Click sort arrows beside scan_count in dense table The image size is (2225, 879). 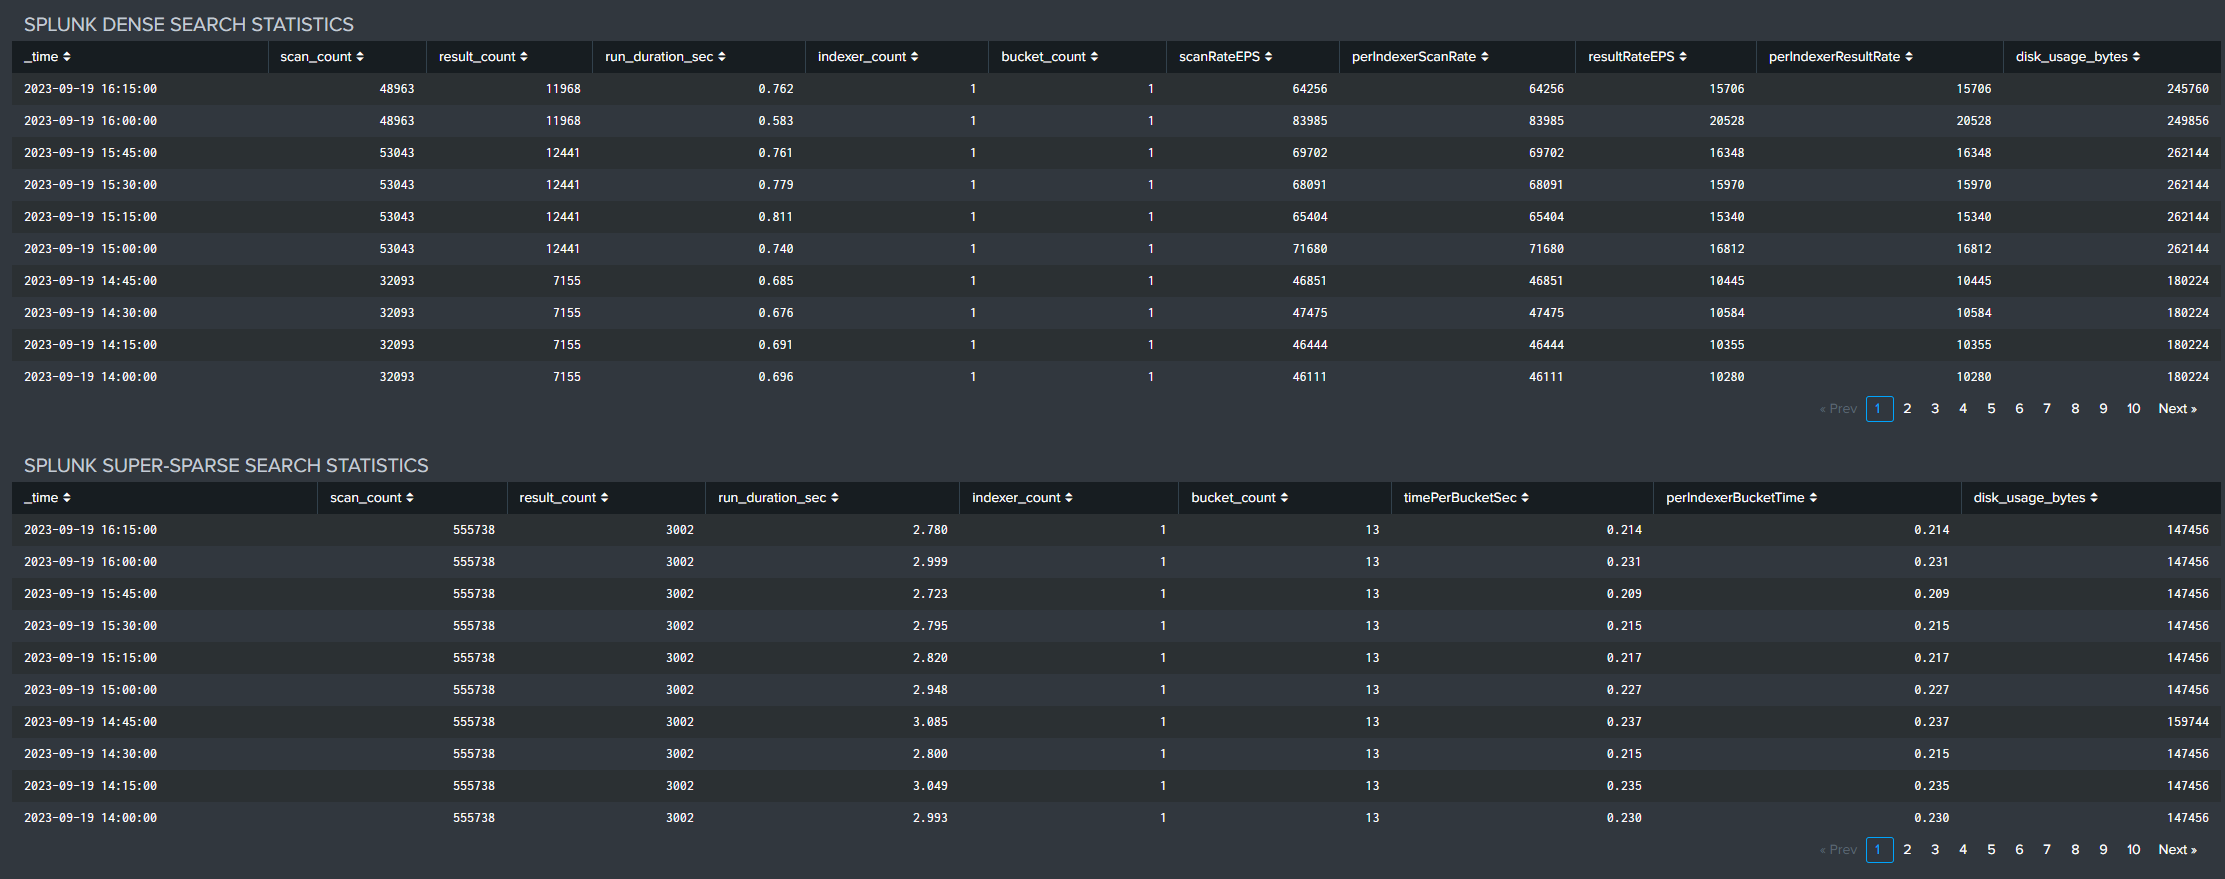click(360, 57)
